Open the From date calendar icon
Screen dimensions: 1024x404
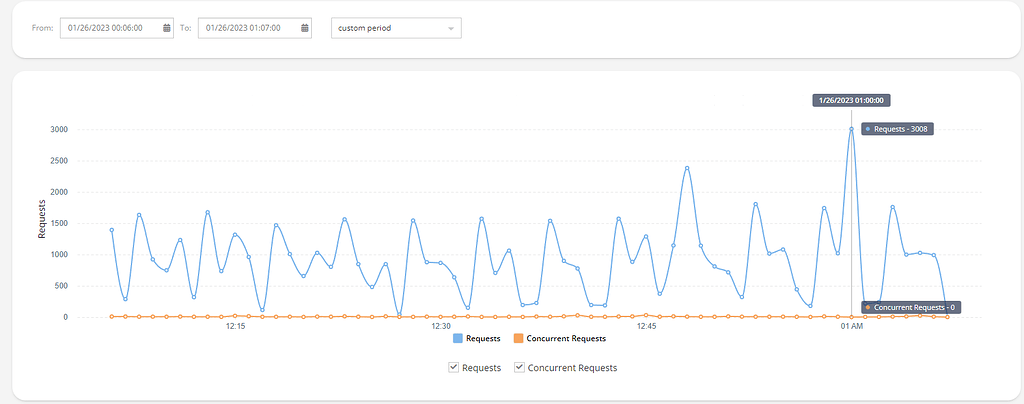pos(167,28)
